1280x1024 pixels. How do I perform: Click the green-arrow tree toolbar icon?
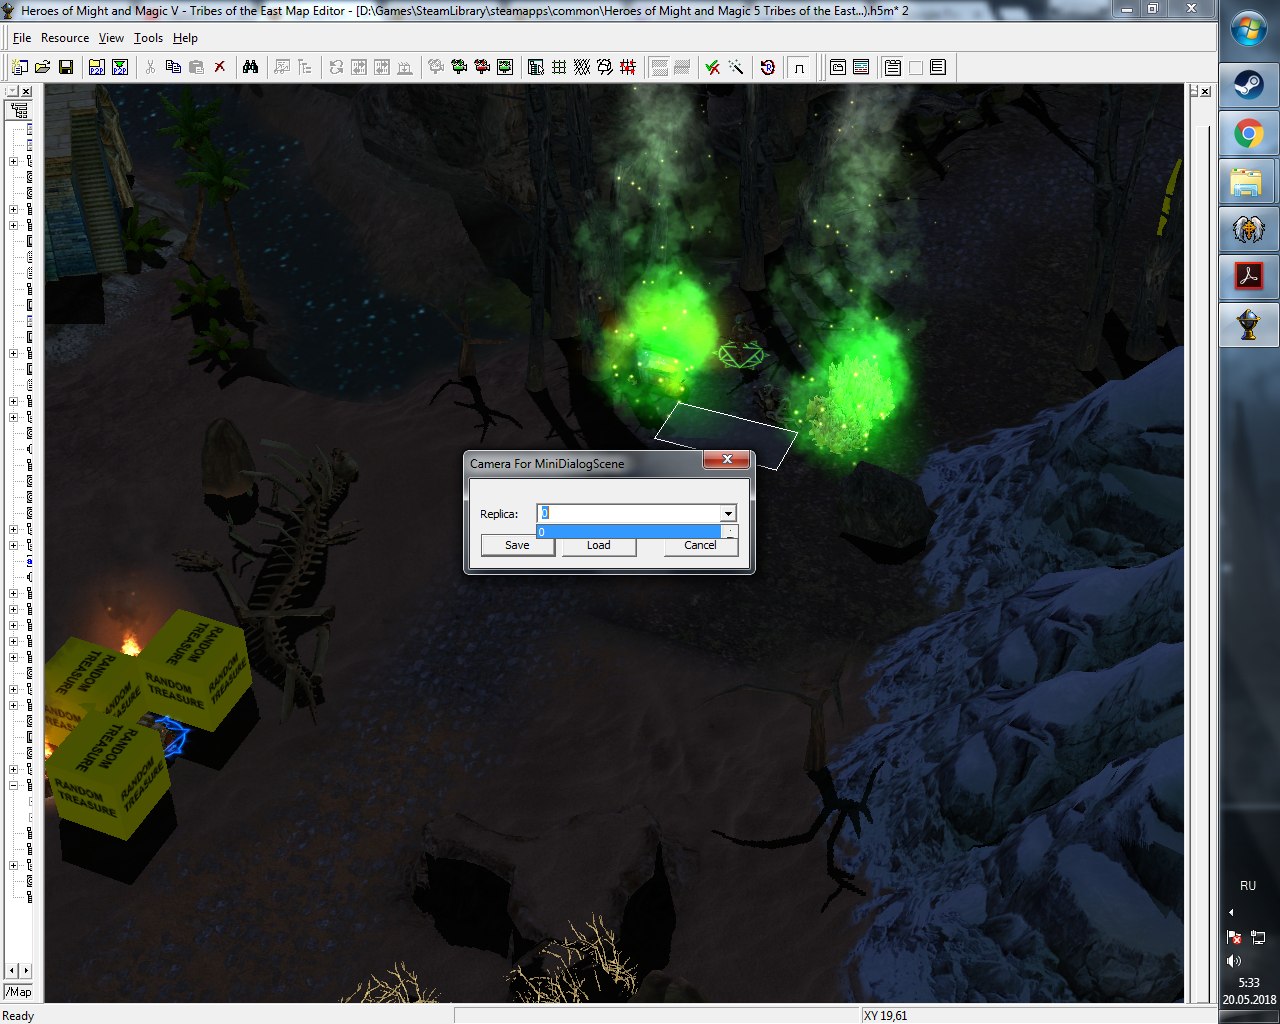[x=459, y=67]
